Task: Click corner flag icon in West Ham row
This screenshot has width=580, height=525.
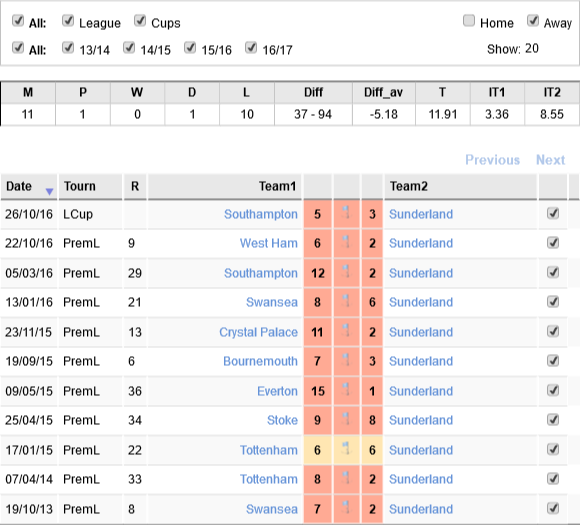Action: click(x=346, y=242)
